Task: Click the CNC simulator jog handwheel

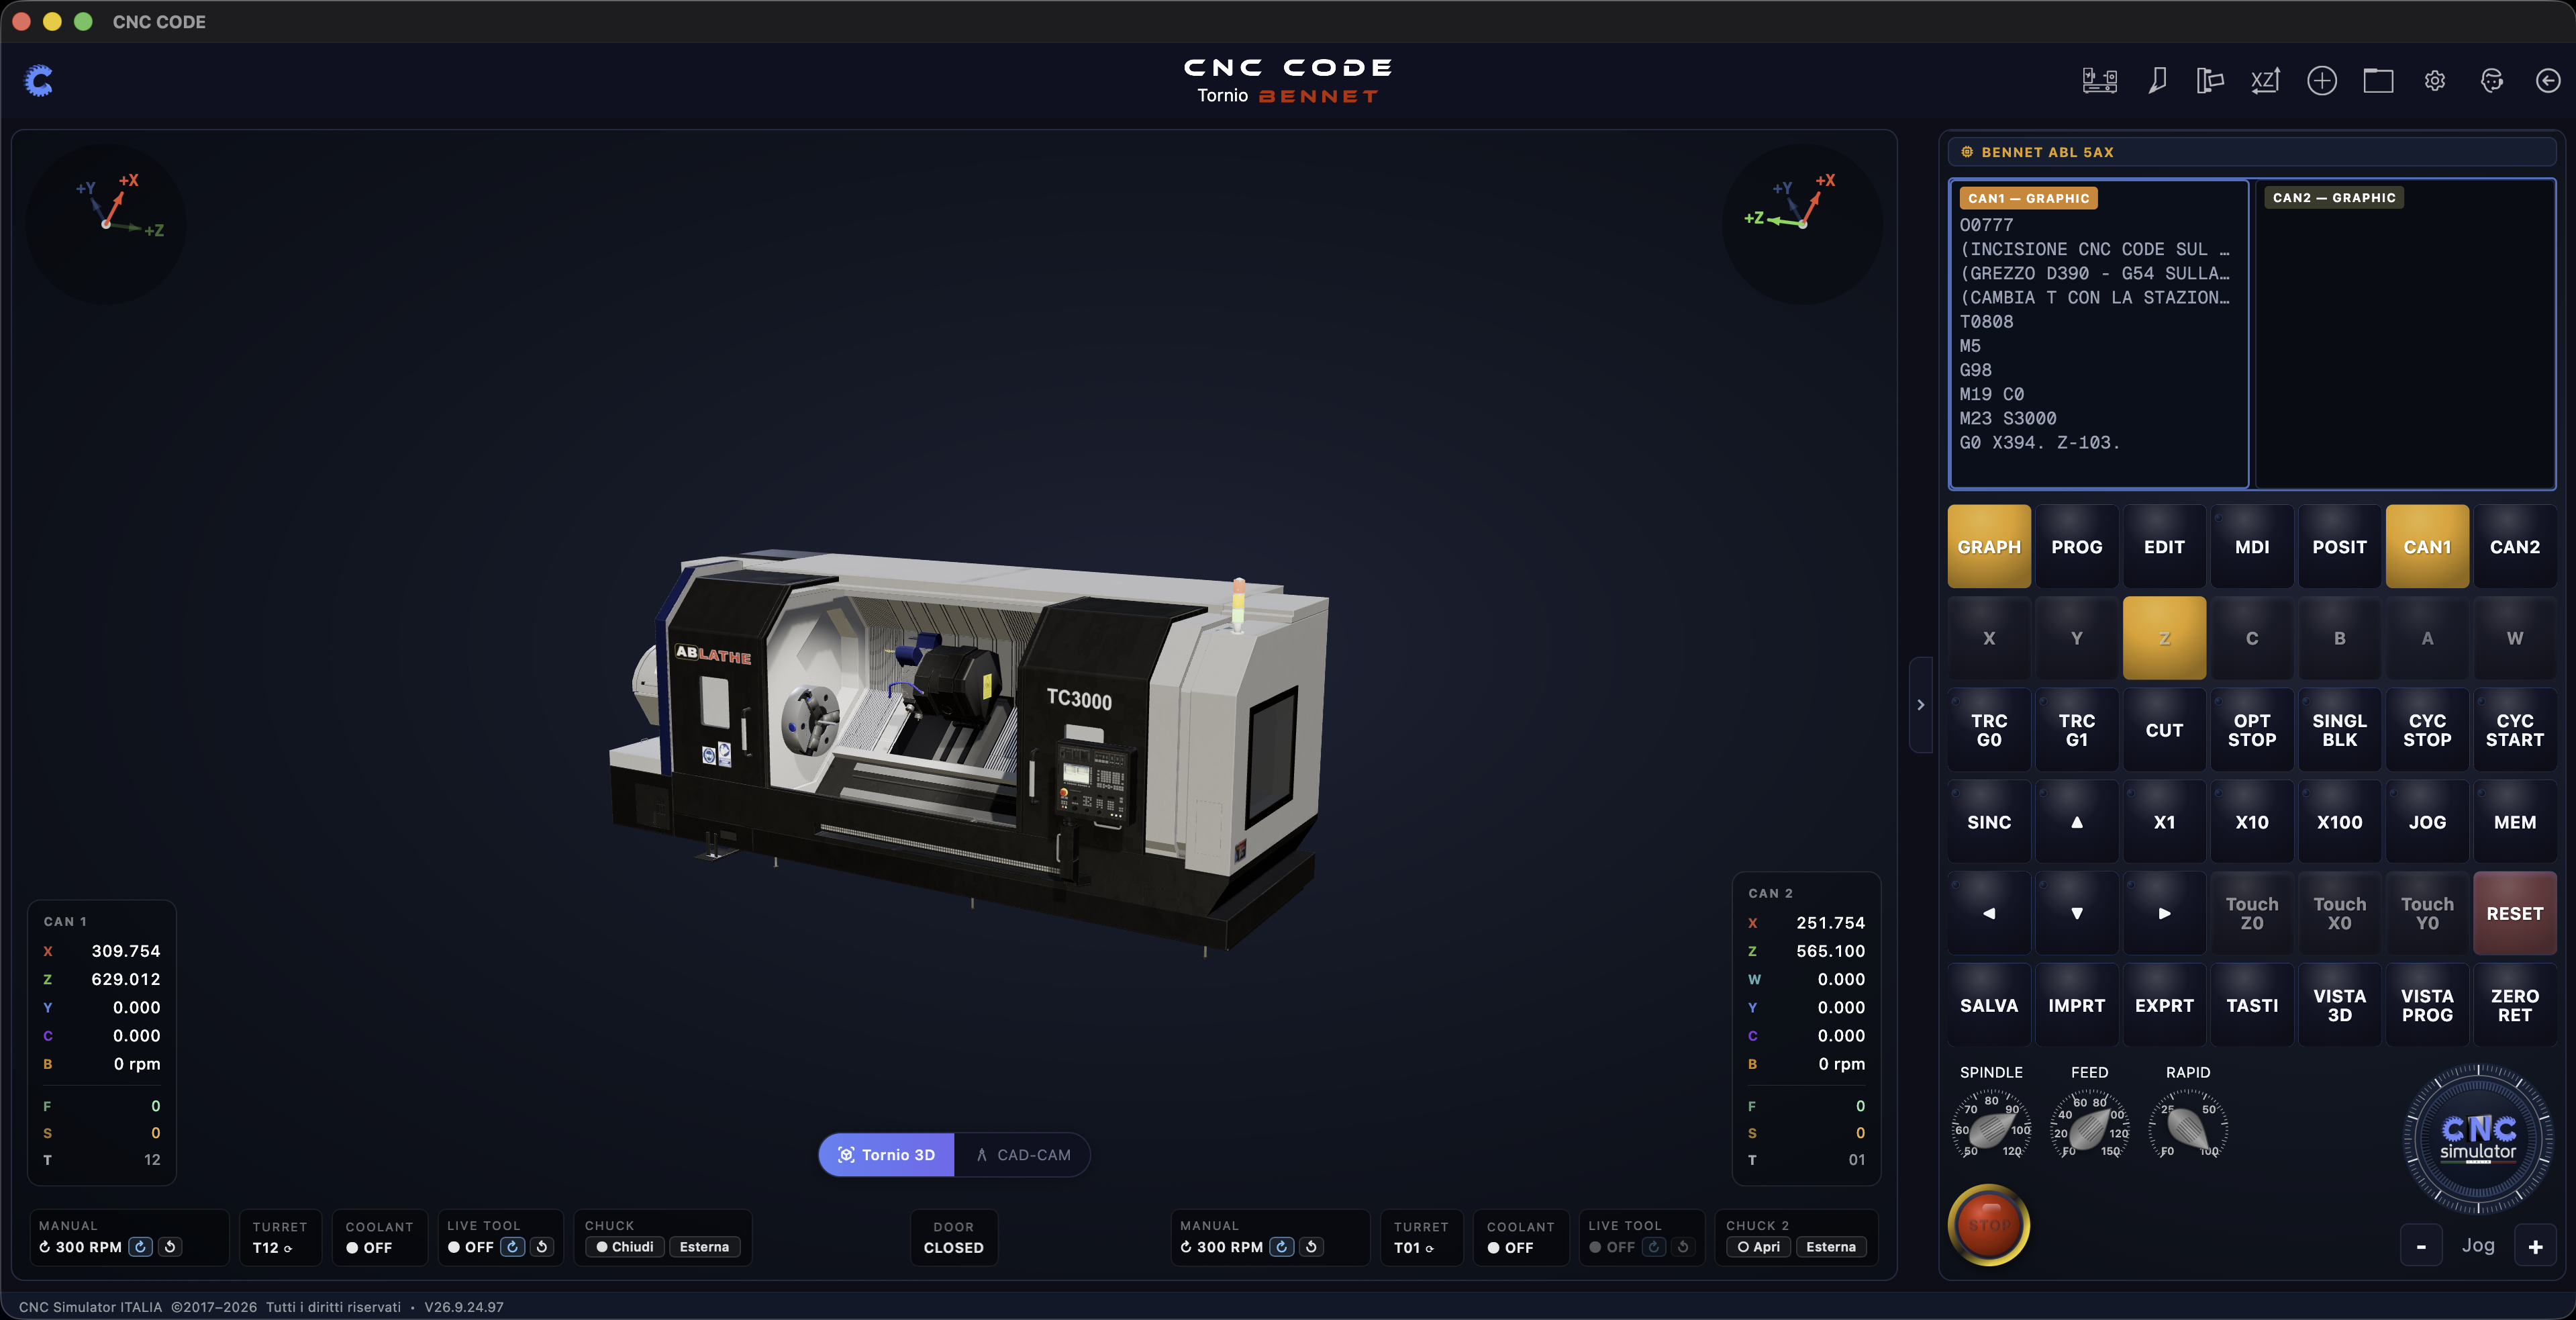Action: (x=2478, y=1138)
